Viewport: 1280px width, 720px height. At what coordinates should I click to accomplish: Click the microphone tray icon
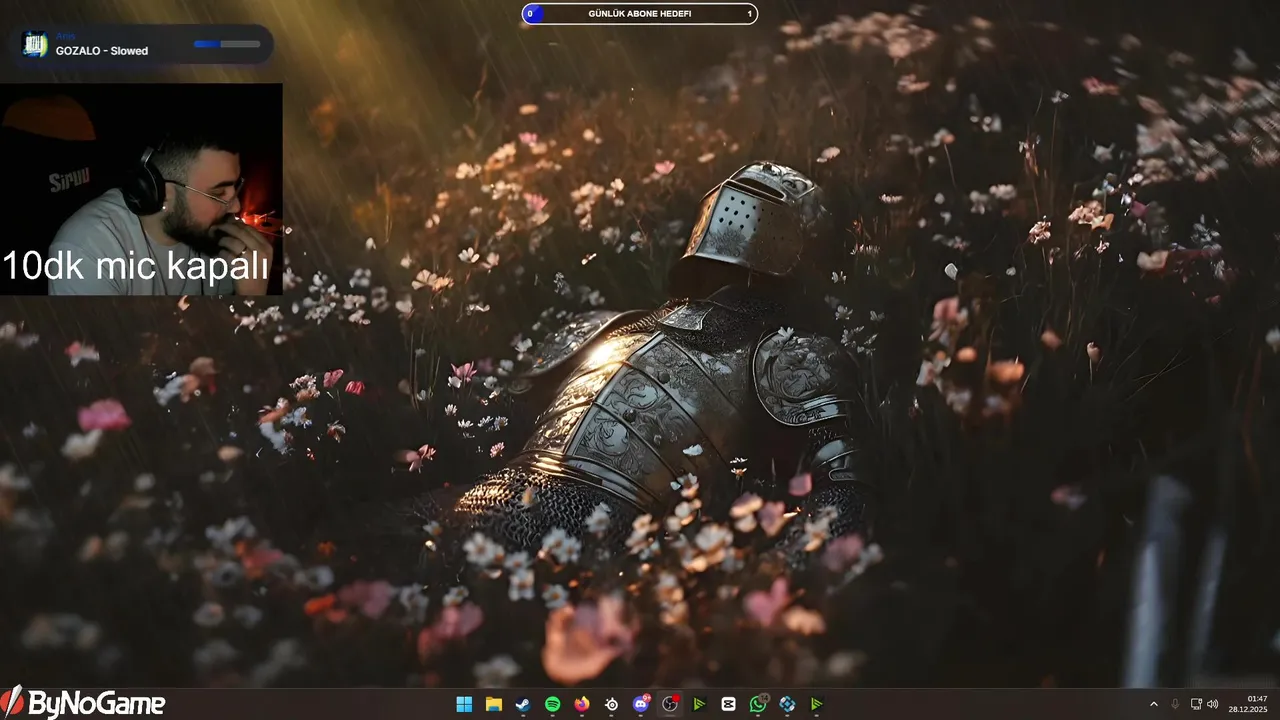[x=1175, y=704]
